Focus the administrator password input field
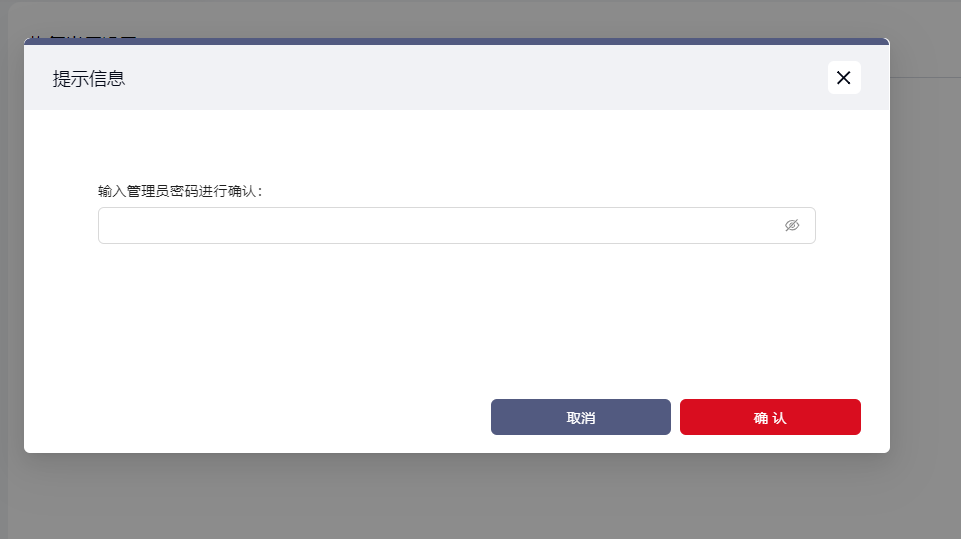 [x=457, y=225]
